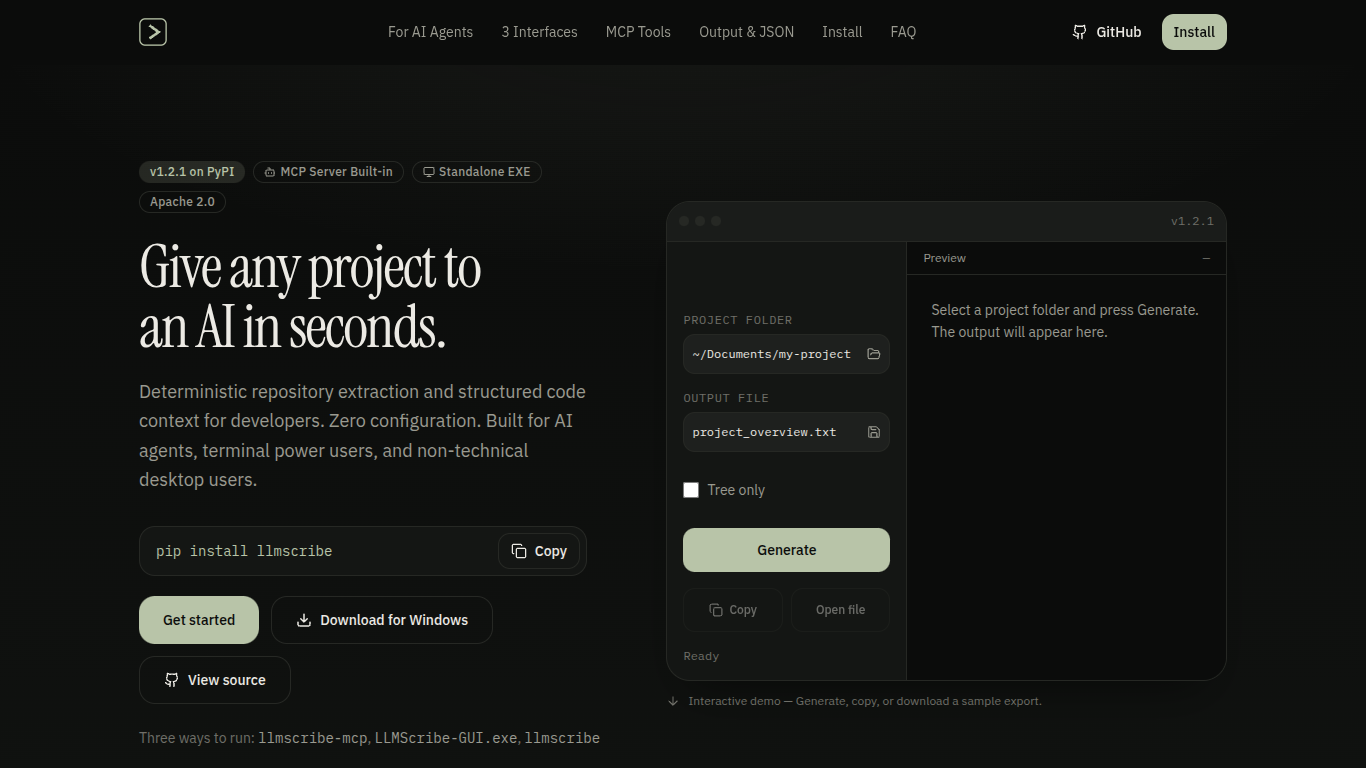Screen dimensions: 1366x768
Task: Click the Open file button
Action: coord(840,610)
